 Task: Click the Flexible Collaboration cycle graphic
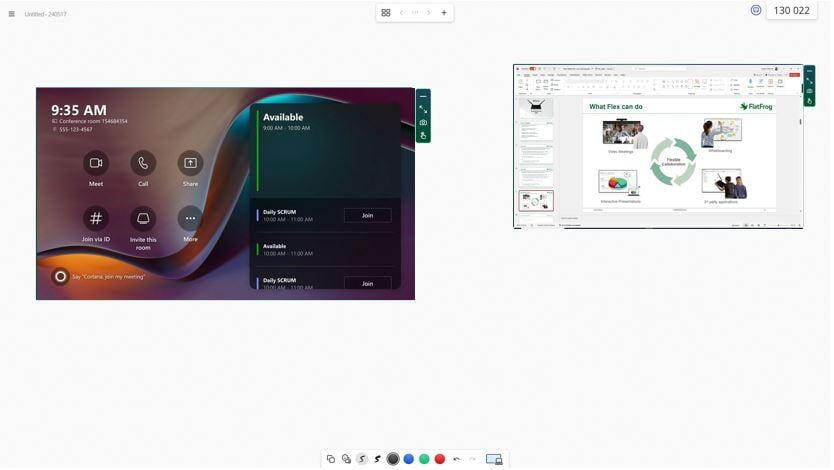(673, 161)
